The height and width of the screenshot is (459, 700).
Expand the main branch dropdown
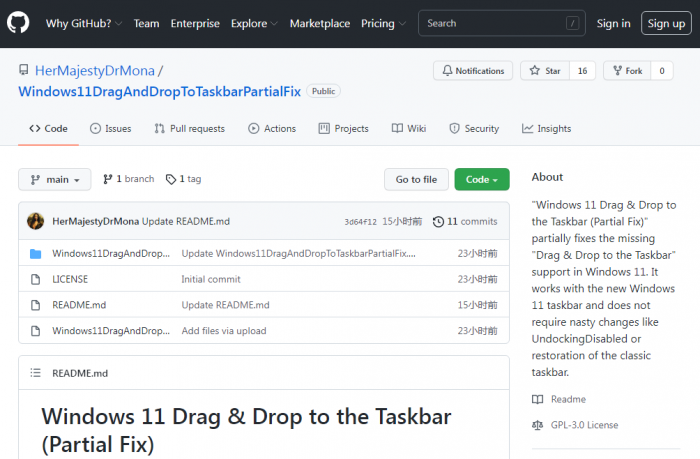(54, 180)
